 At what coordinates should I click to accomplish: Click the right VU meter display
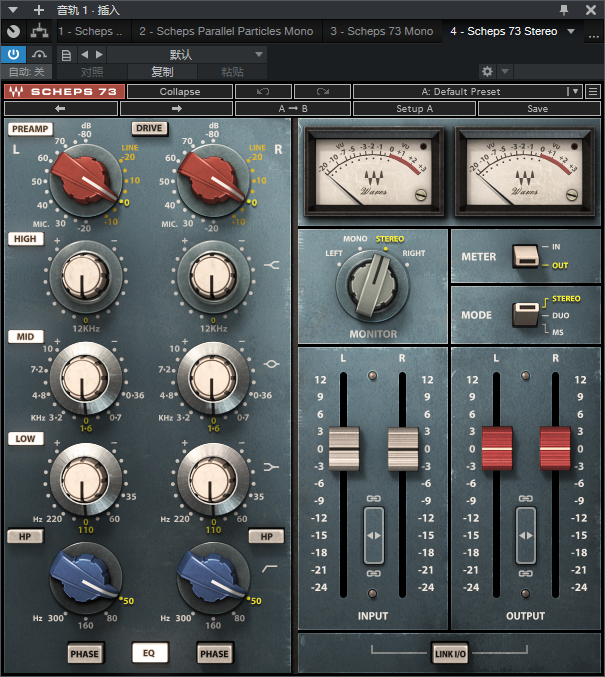525,172
